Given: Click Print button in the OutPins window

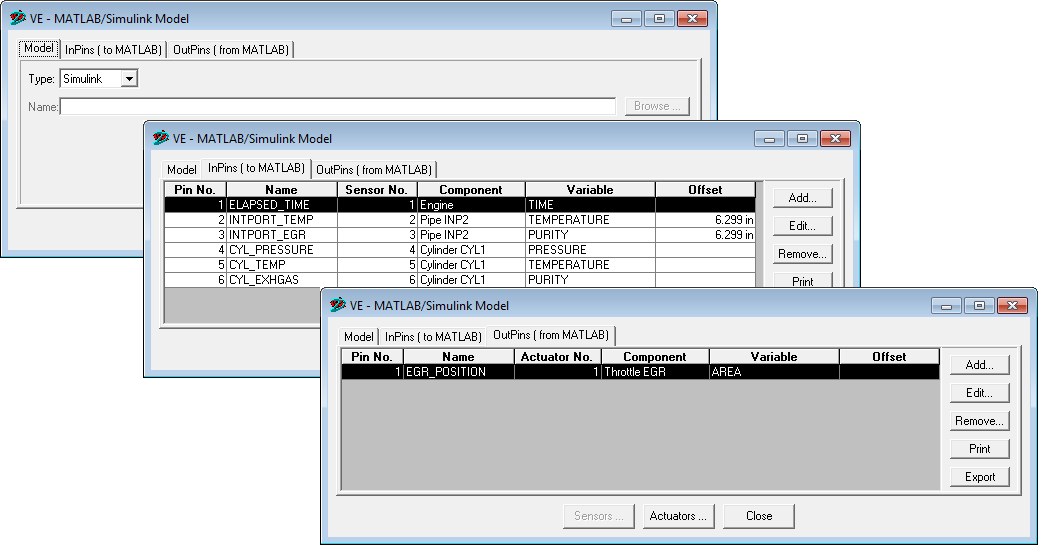Looking at the screenshot, I should coord(979,449).
